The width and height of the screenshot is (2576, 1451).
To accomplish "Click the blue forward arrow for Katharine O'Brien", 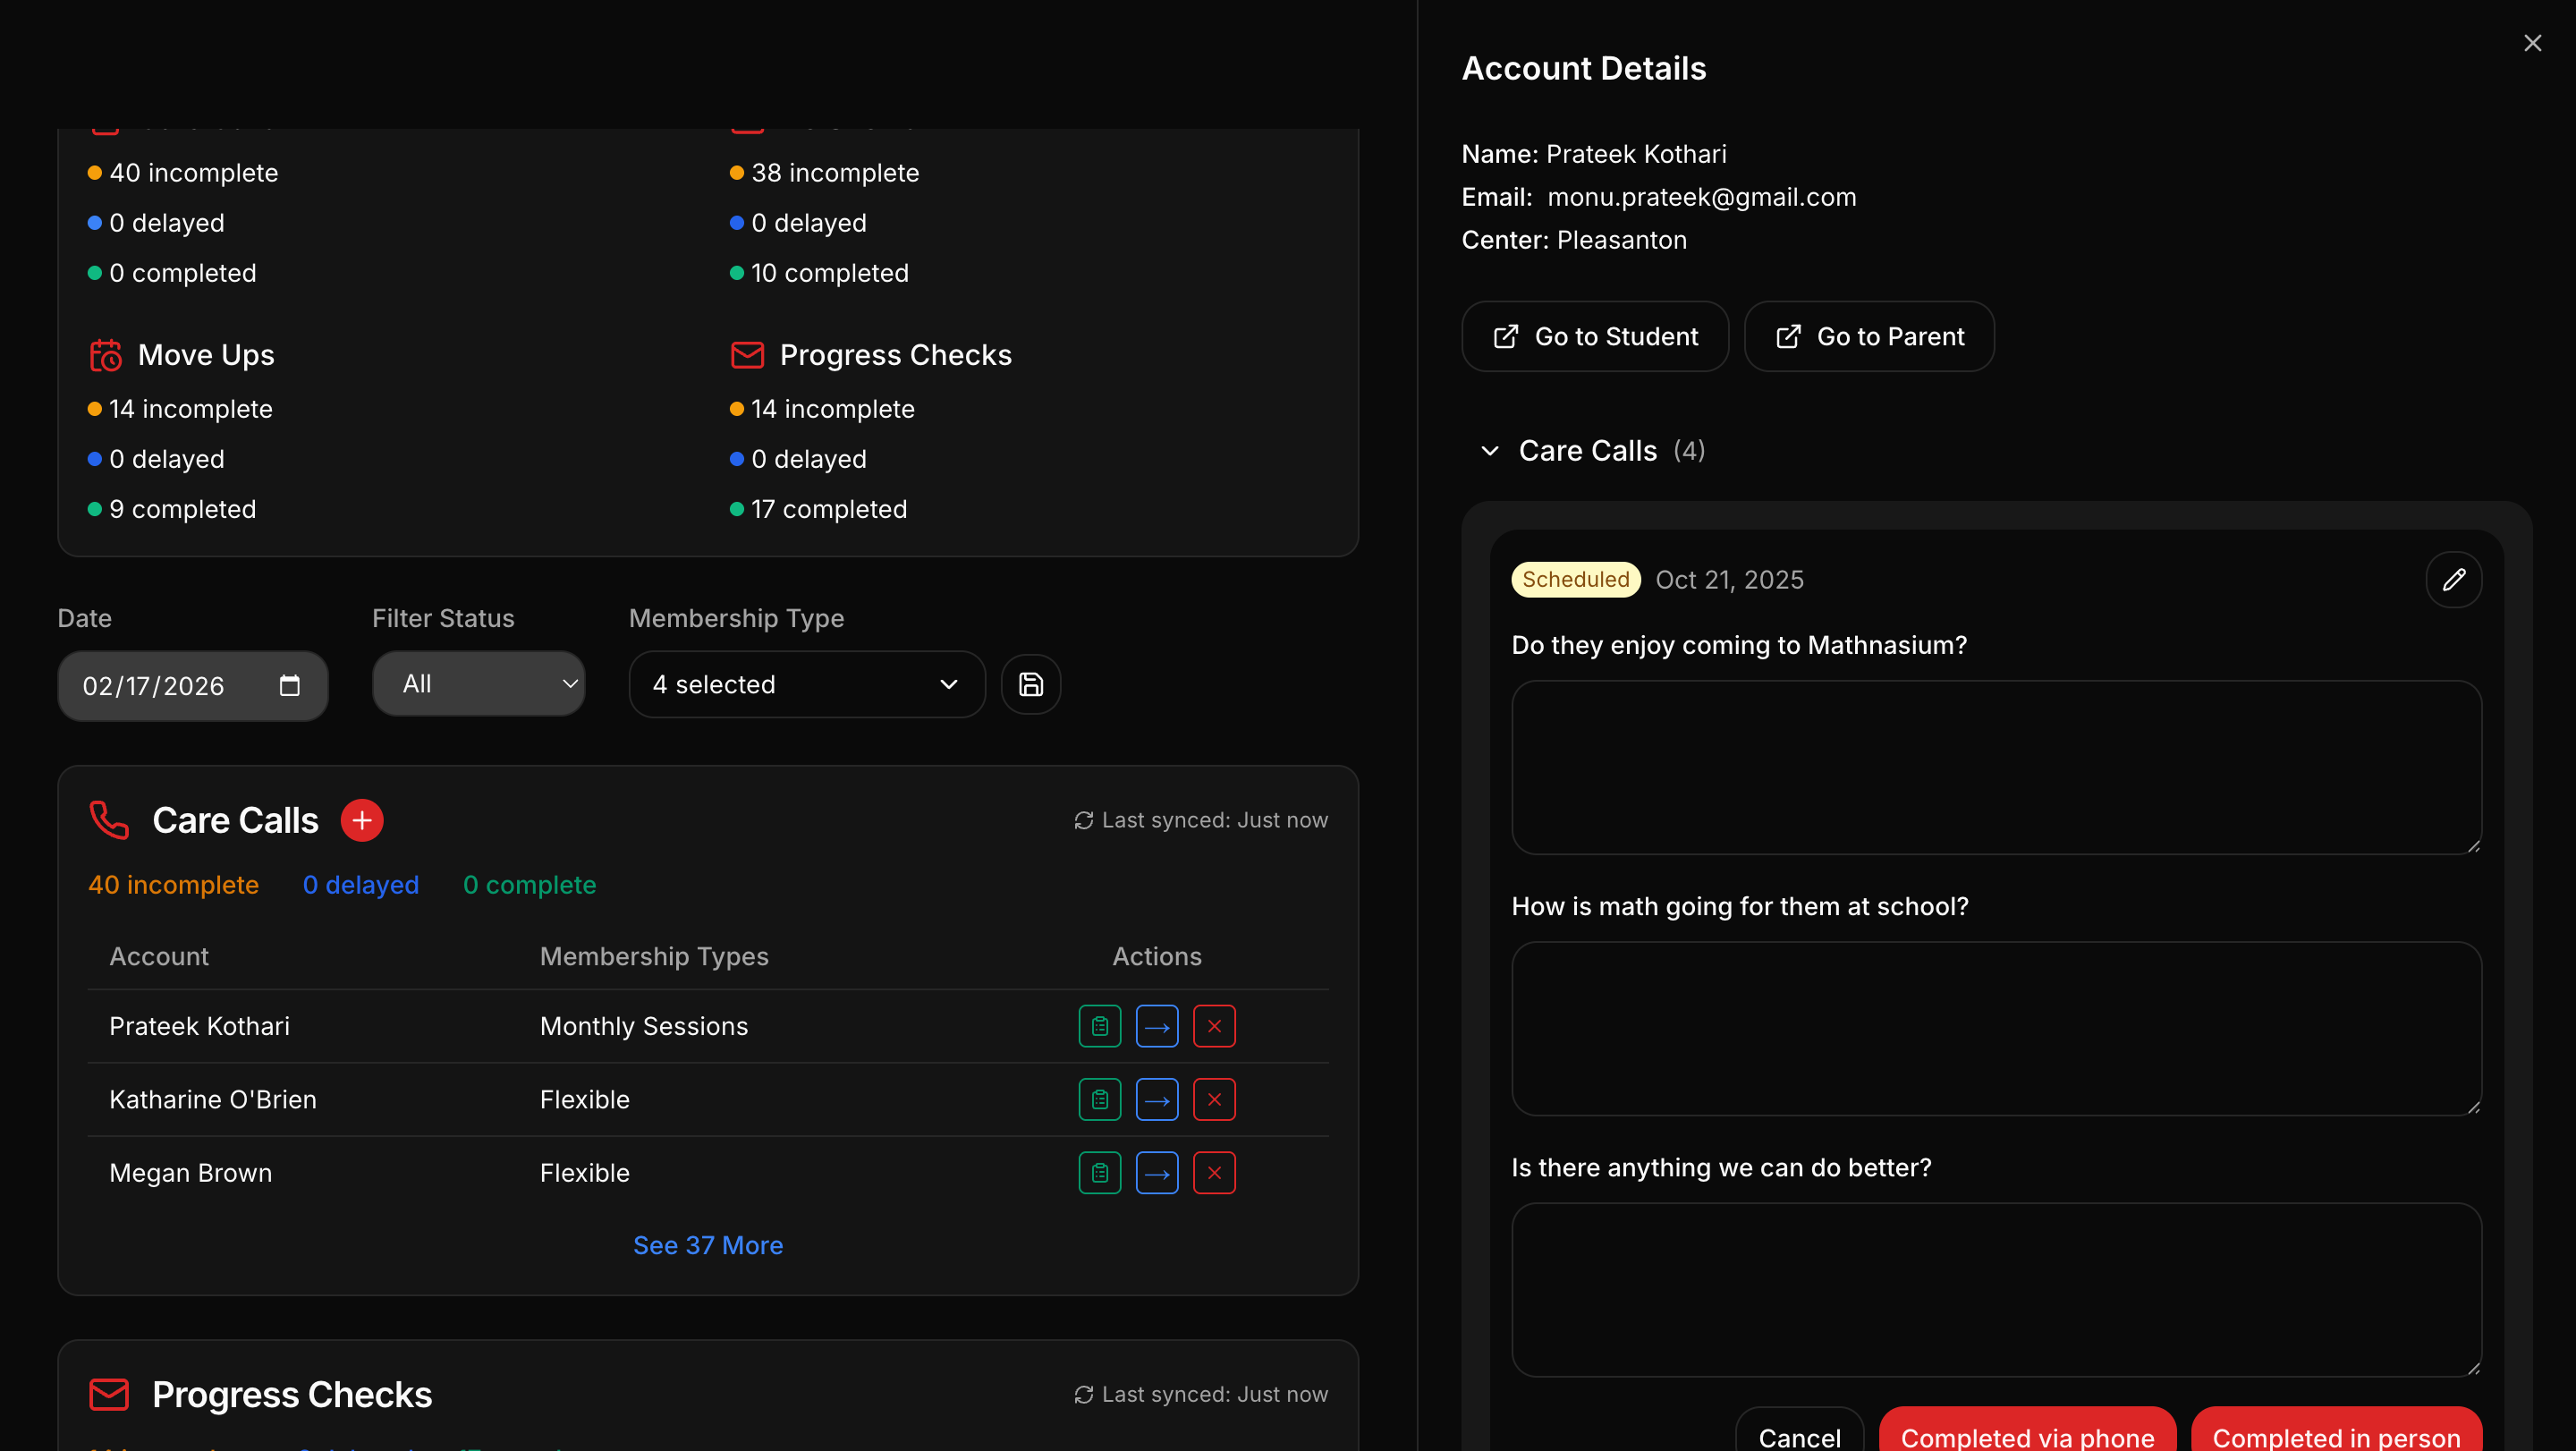I will click(1157, 1099).
